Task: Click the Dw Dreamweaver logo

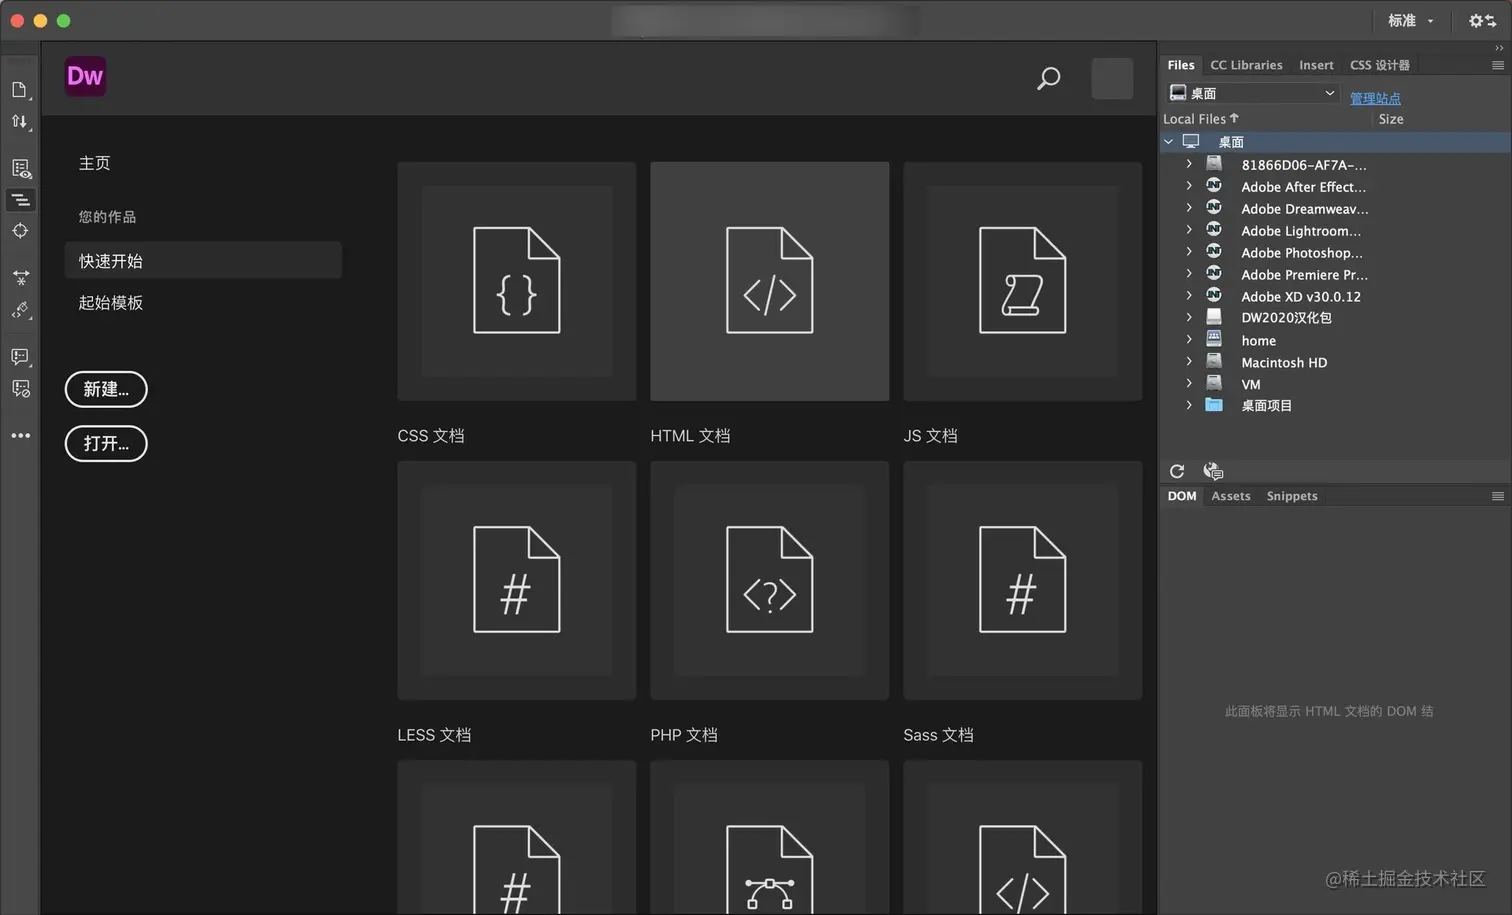Action: (x=85, y=77)
